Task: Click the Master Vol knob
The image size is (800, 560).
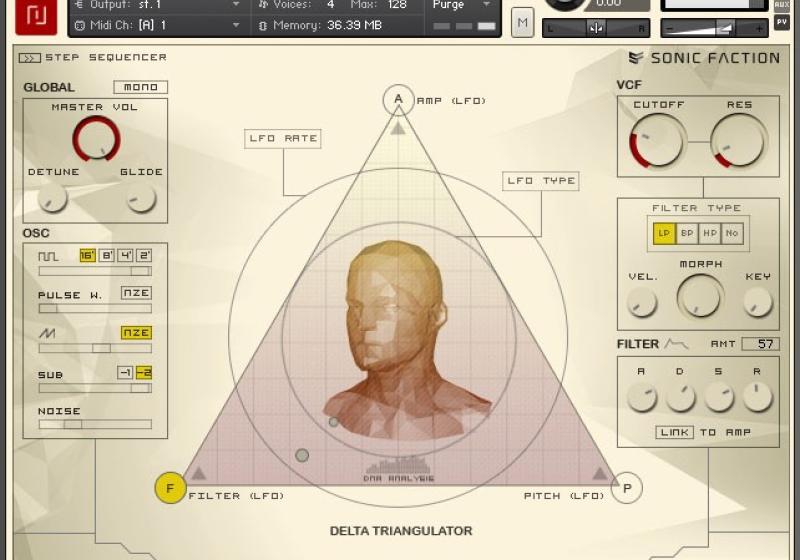Action: tap(96, 139)
